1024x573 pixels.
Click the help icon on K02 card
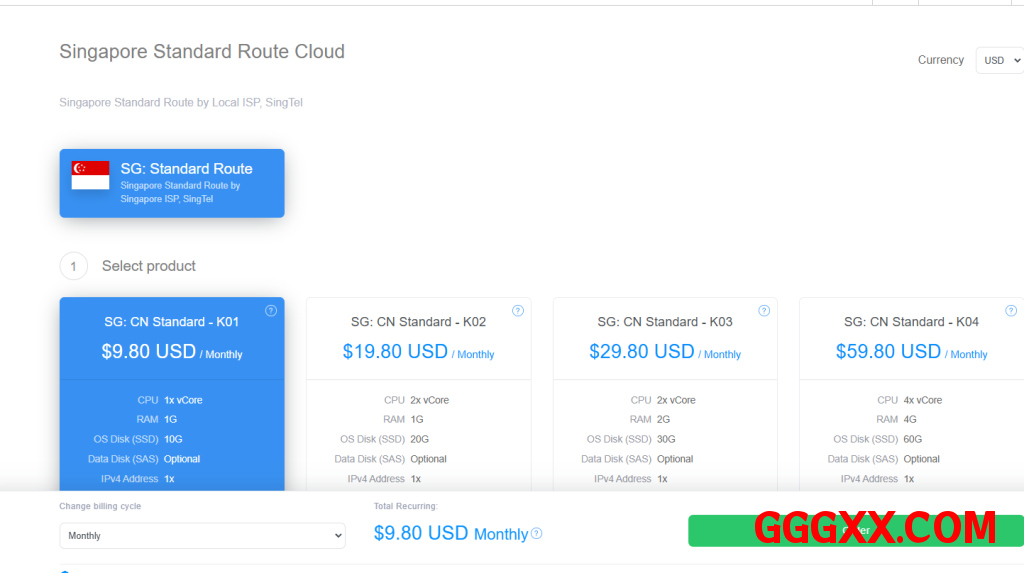[x=518, y=311]
